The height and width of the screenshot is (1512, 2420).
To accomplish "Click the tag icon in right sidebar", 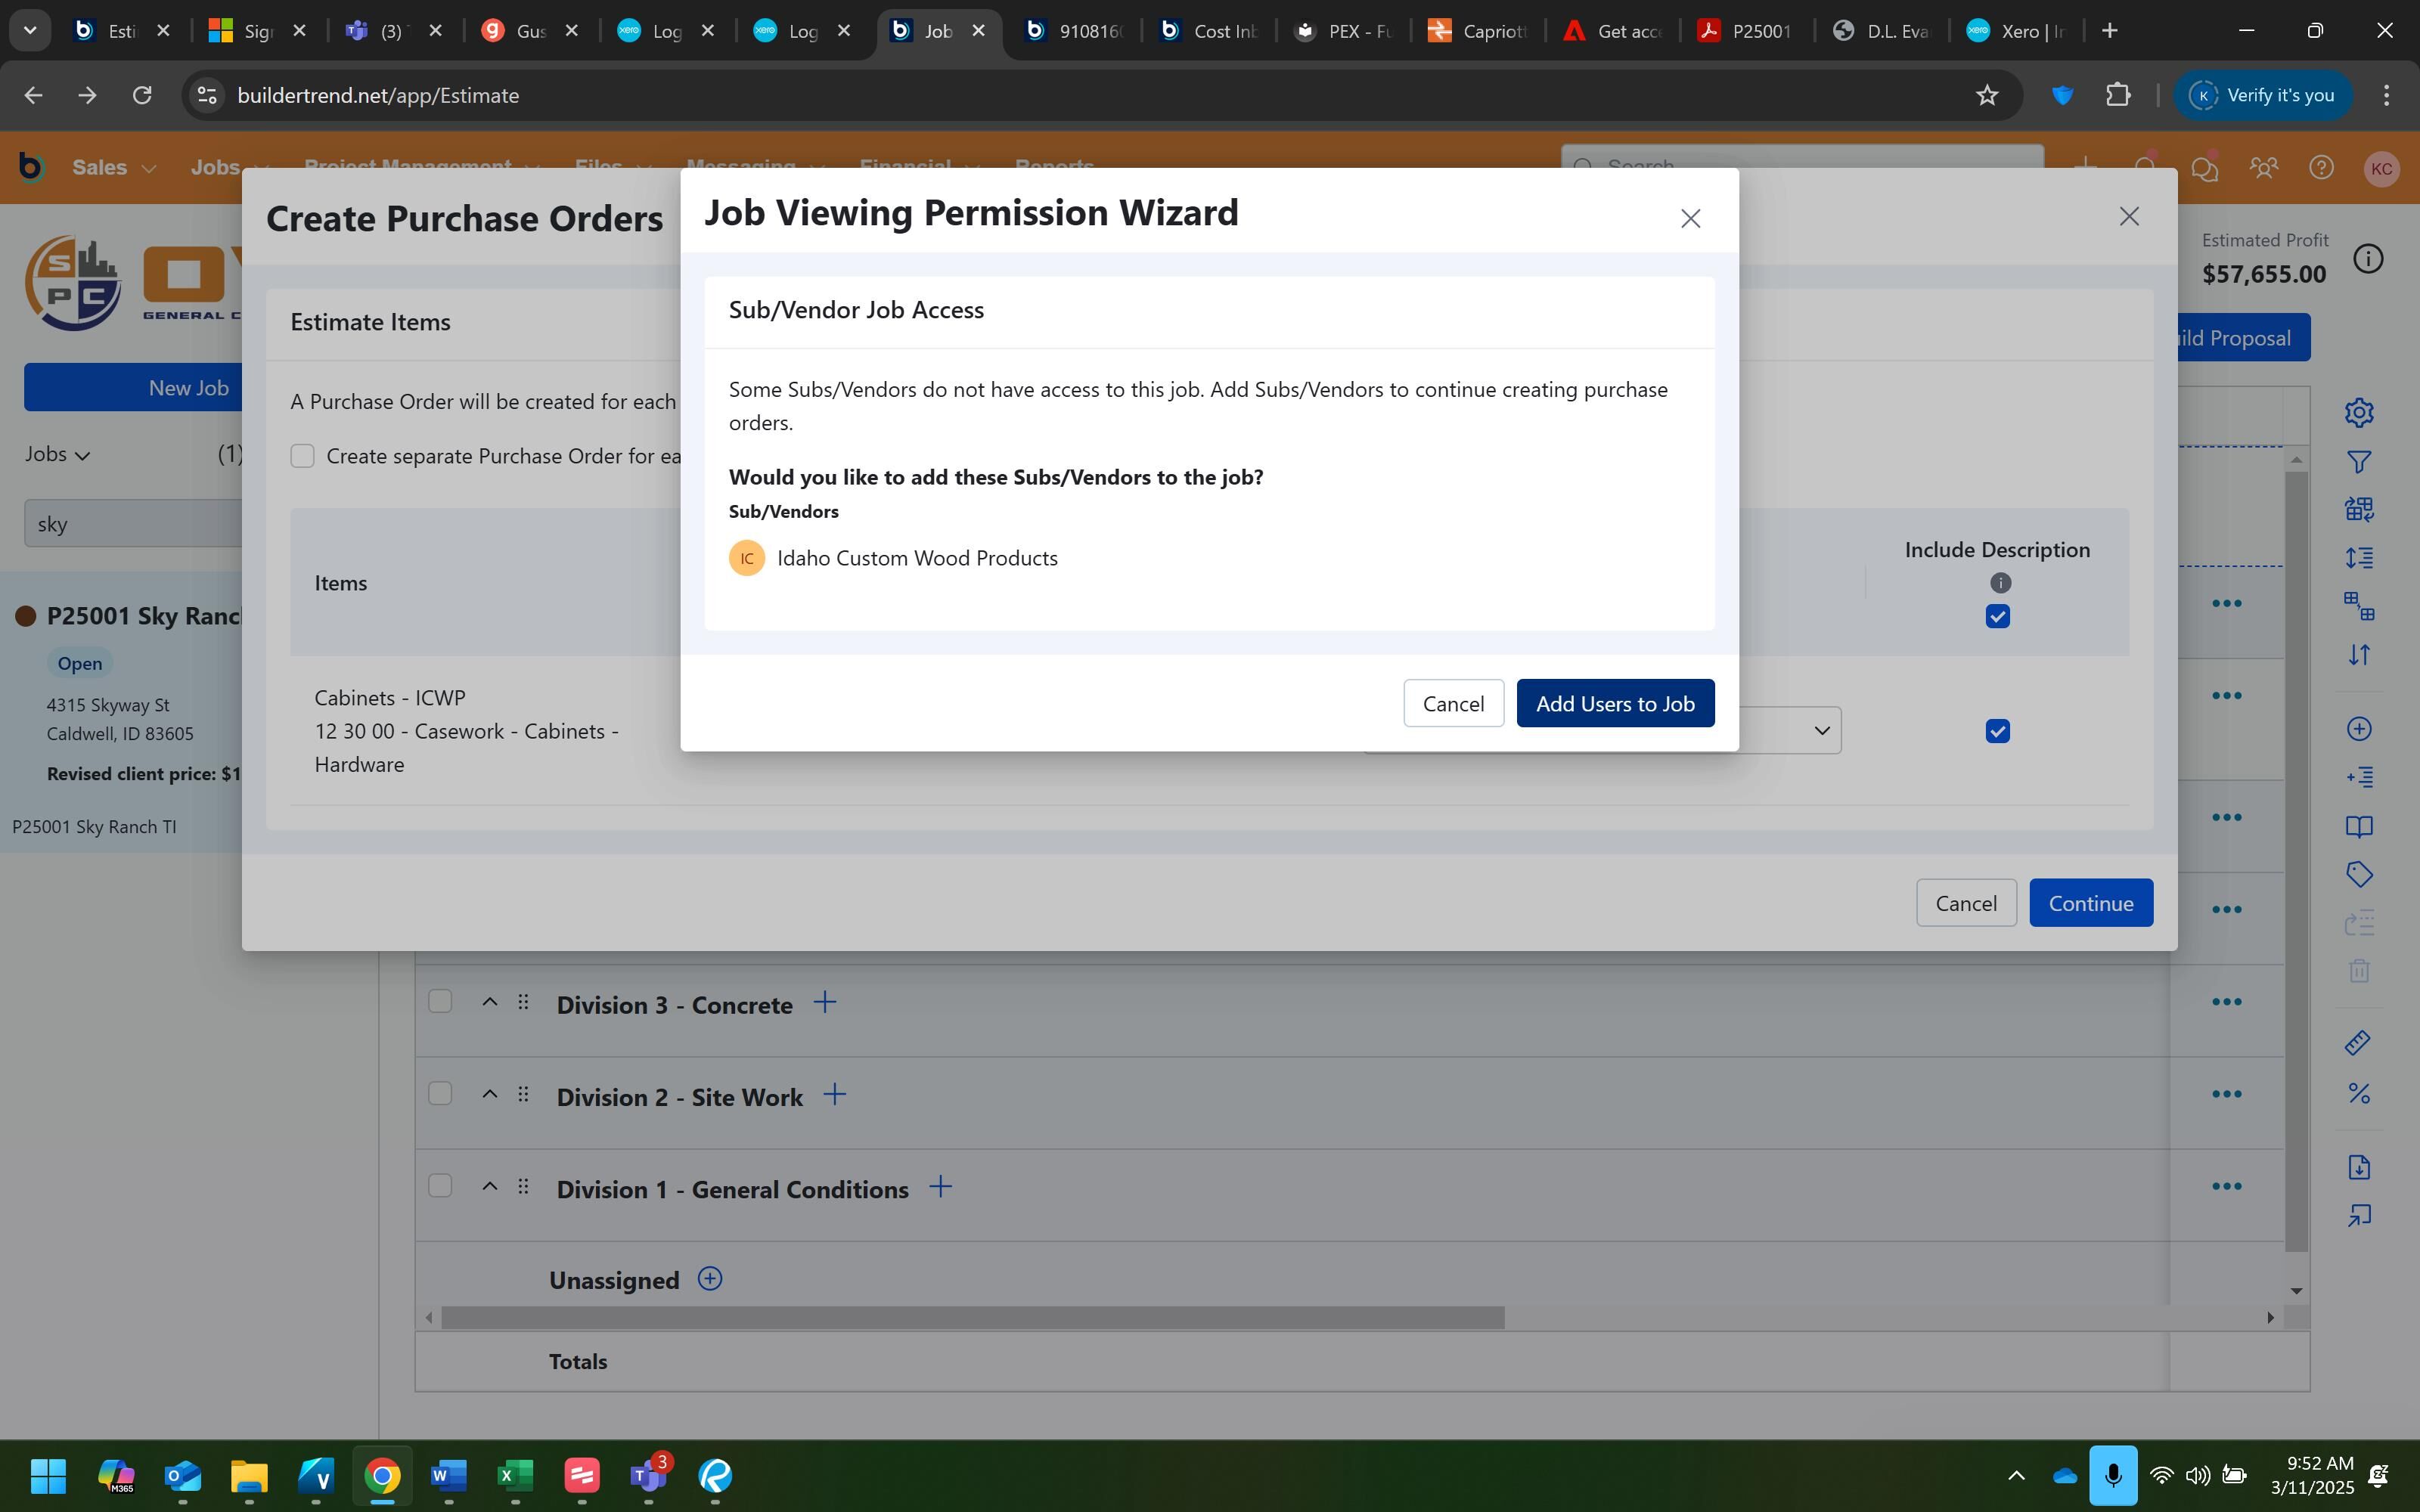I will click(x=2359, y=875).
